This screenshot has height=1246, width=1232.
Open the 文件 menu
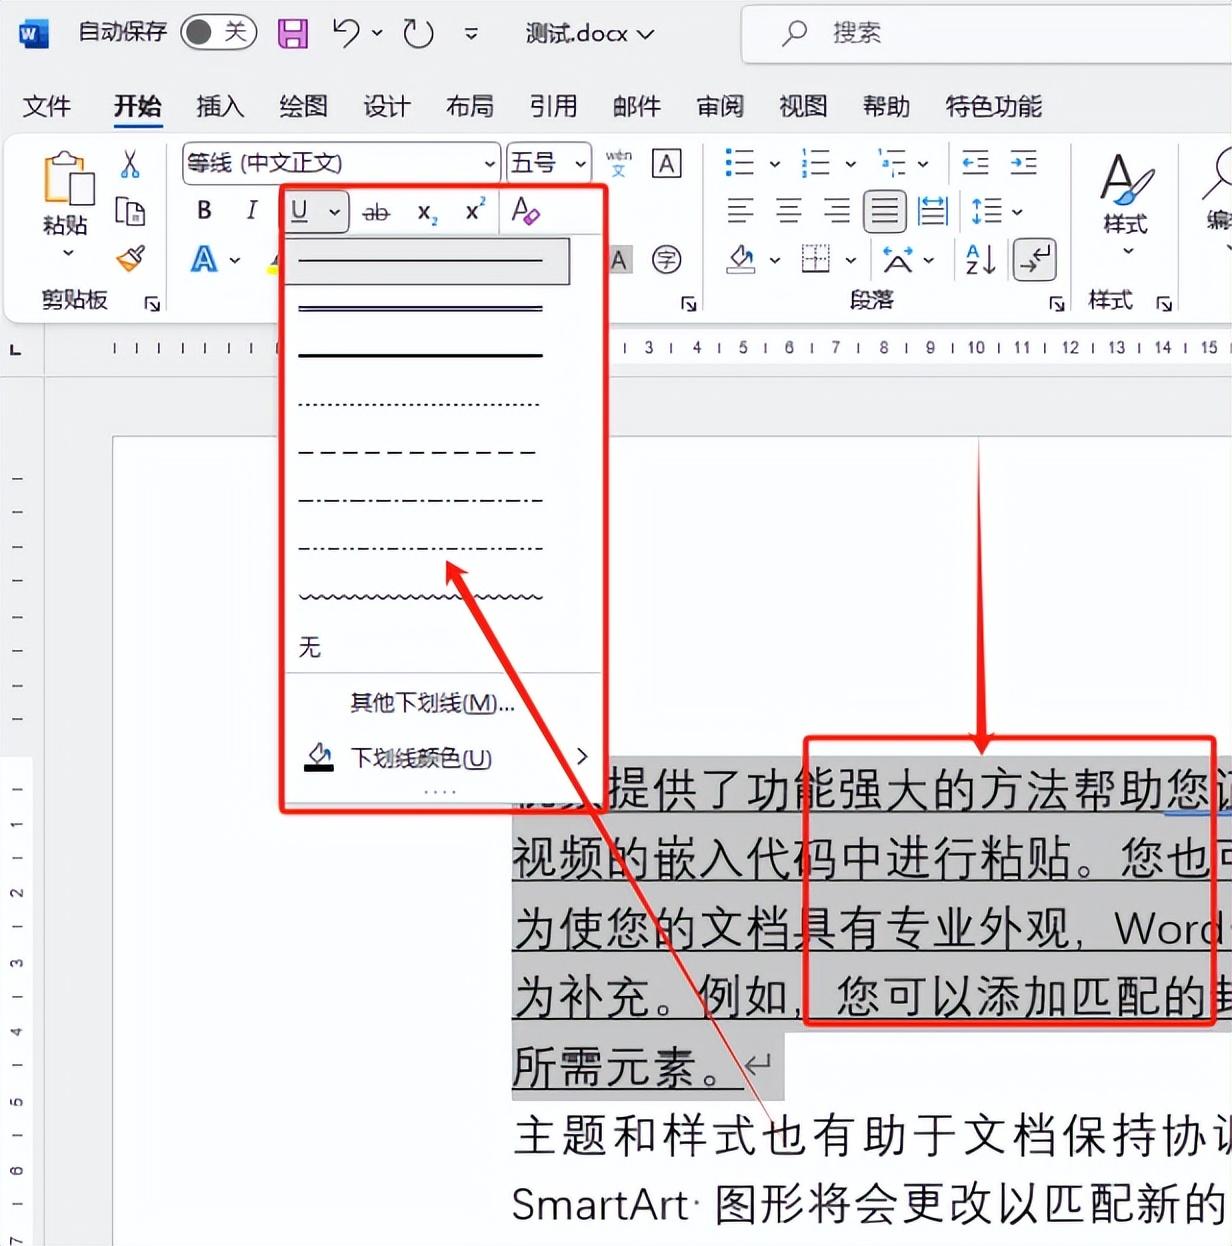click(x=46, y=106)
